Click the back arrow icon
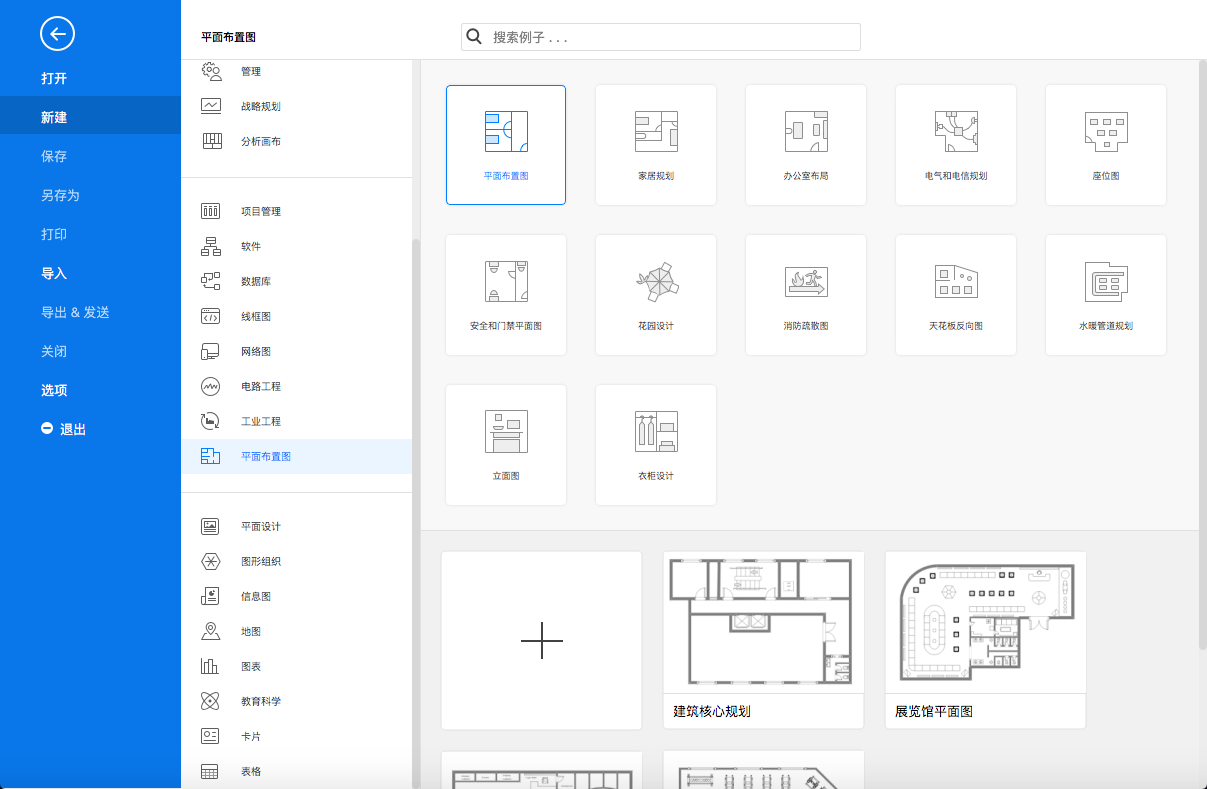This screenshot has height=789, width=1207. 57,34
